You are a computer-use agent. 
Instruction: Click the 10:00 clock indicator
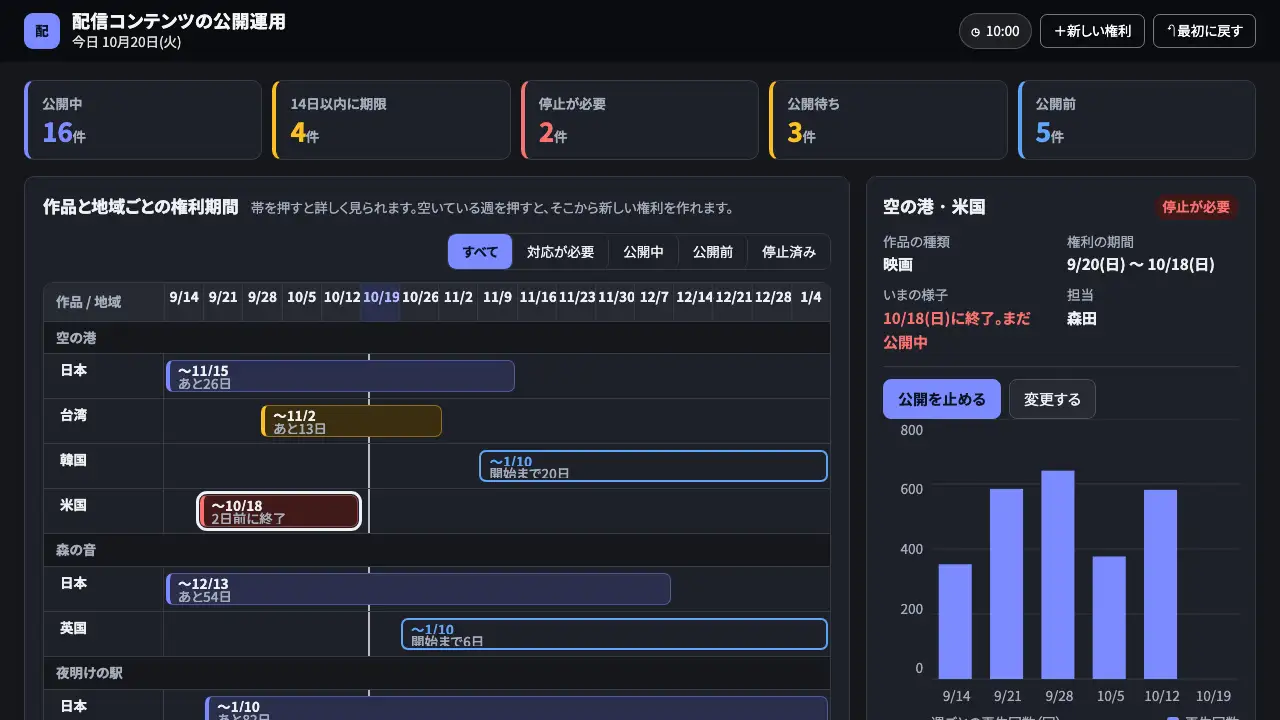pyautogui.click(x=995, y=31)
